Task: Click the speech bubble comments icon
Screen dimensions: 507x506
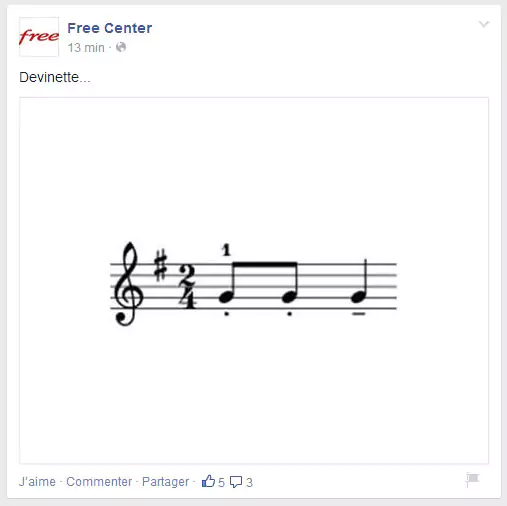Action: [x=236, y=482]
